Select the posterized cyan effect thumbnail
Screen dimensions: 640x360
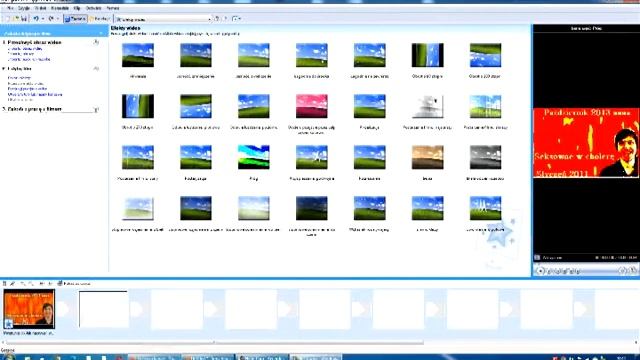(253, 157)
